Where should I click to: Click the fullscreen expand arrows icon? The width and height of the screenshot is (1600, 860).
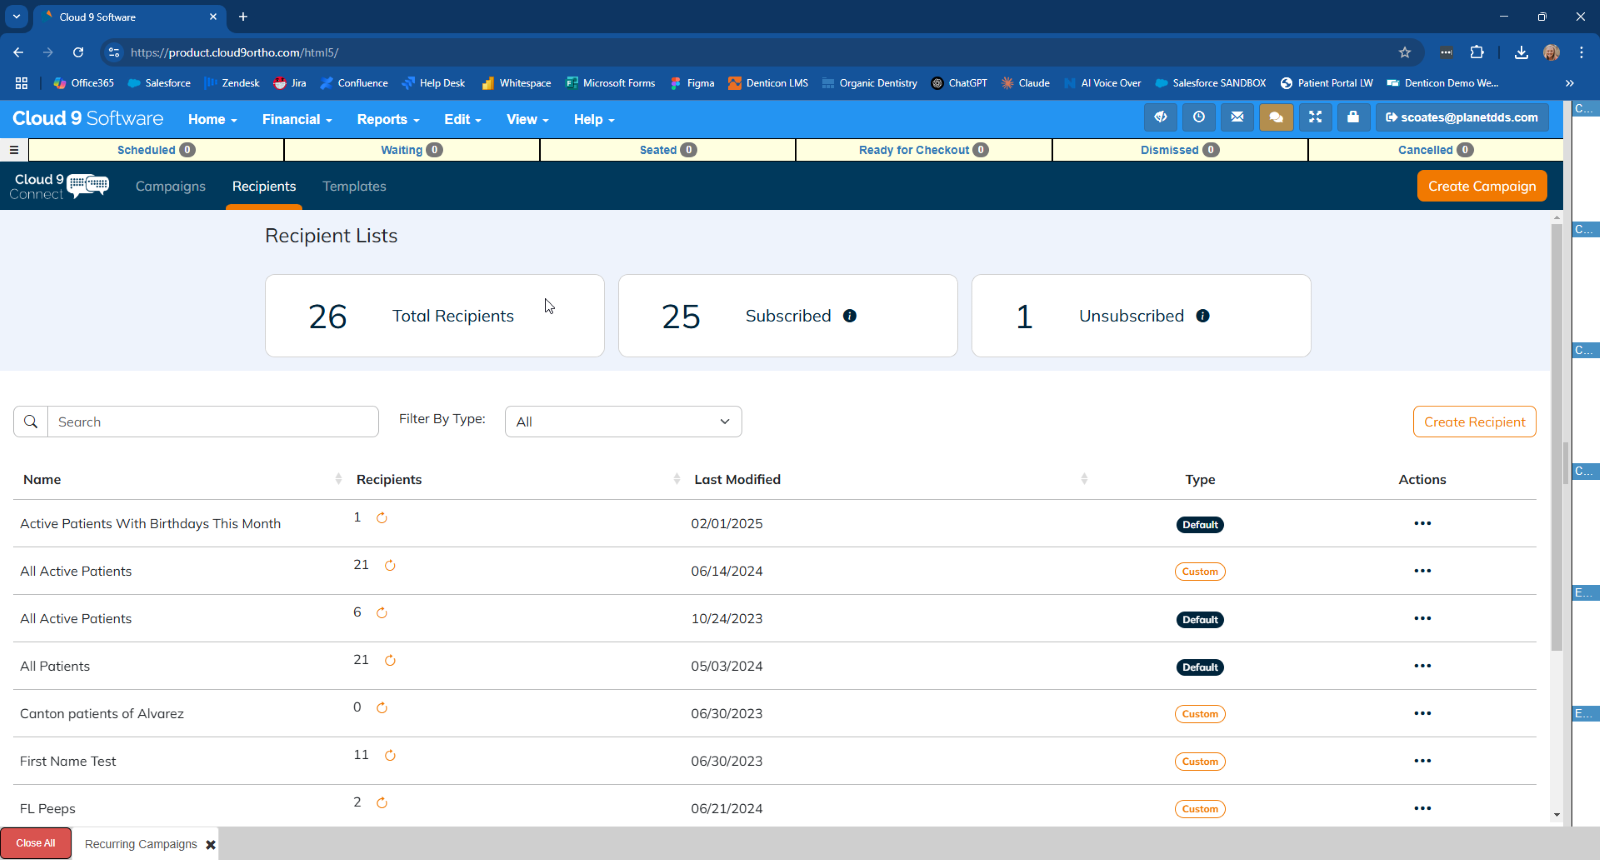click(x=1315, y=118)
